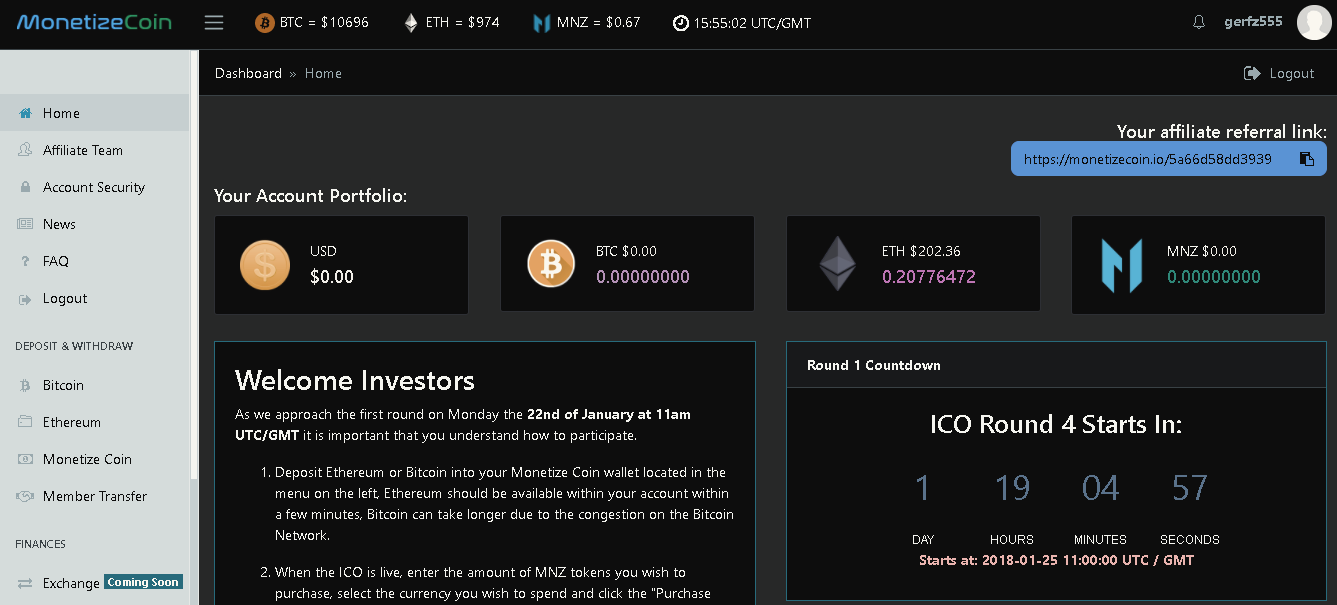Click the MNZ portfolio logo icon
The width and height of the screenshot is (1337, 605).
pos(1122,265)
